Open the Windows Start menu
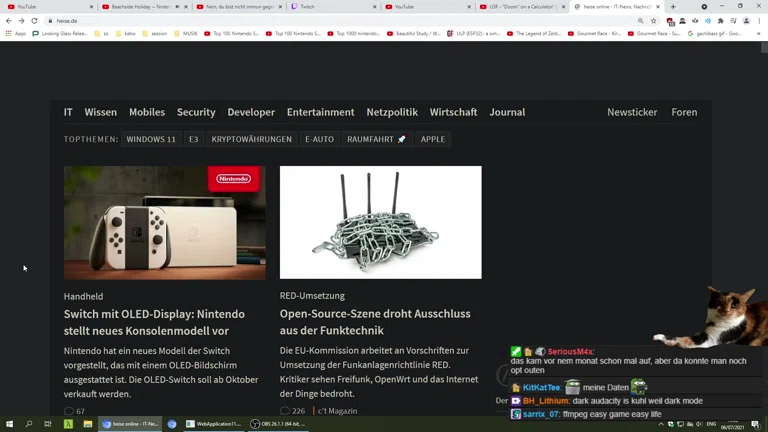768x432 pixels. [x=9, y=424]
